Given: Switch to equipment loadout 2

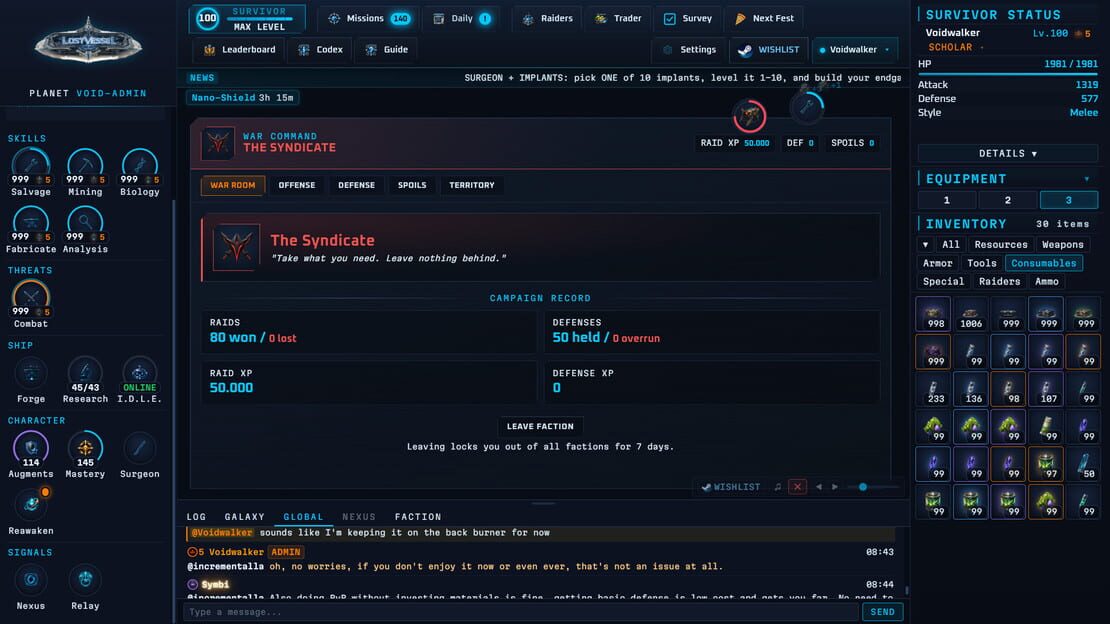Looking at the screenshot, I should (1007, 200).
